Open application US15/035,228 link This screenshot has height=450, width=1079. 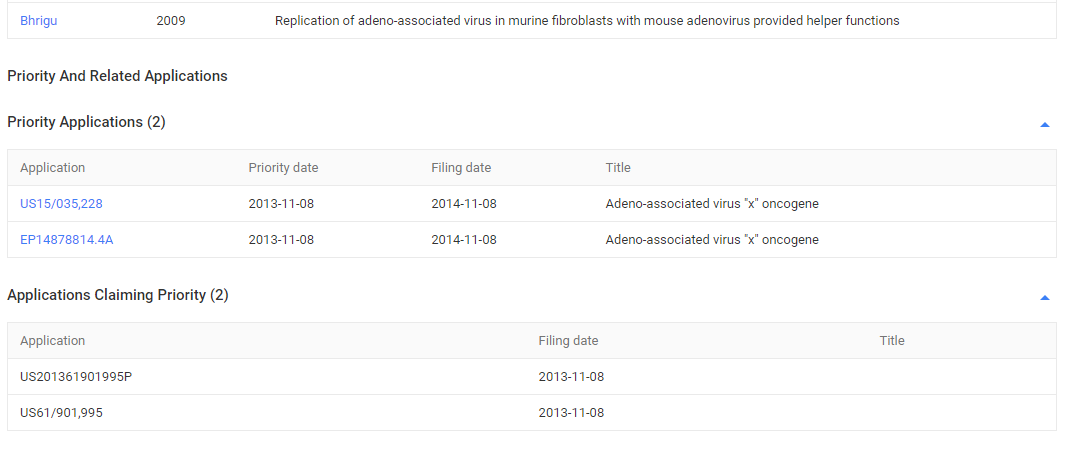coord(61,204)
